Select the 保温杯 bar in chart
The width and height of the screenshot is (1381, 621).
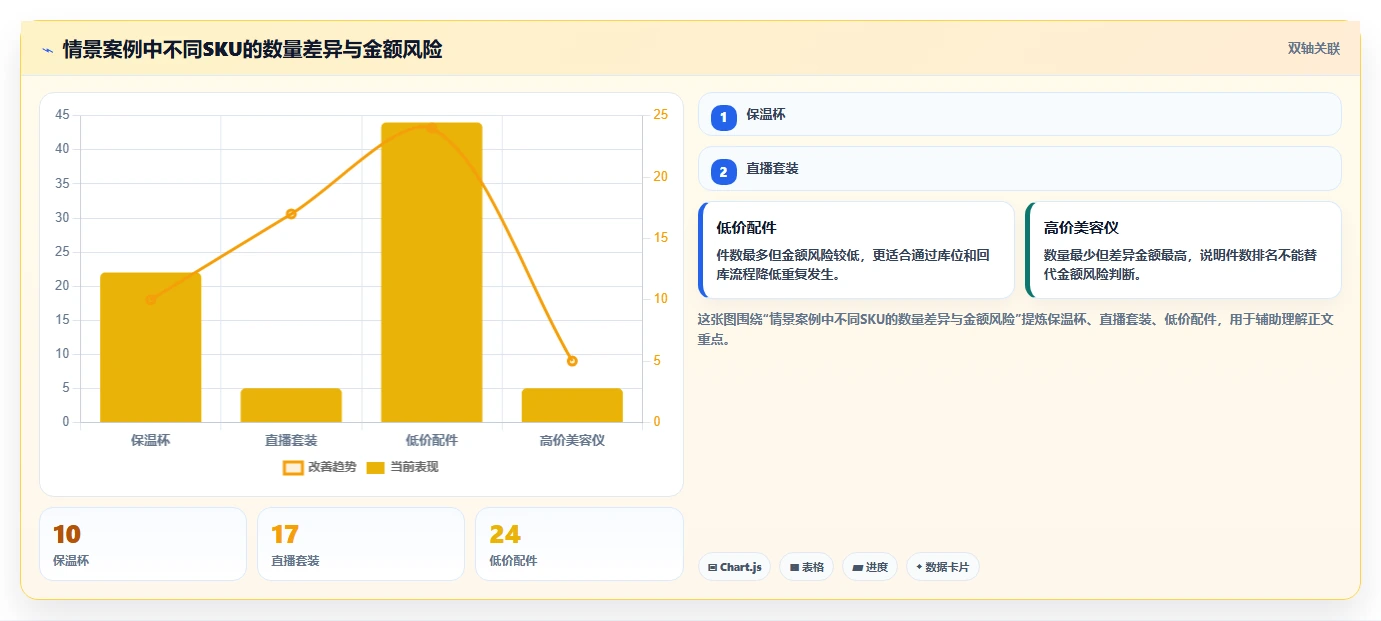click(x=150, y=347)
